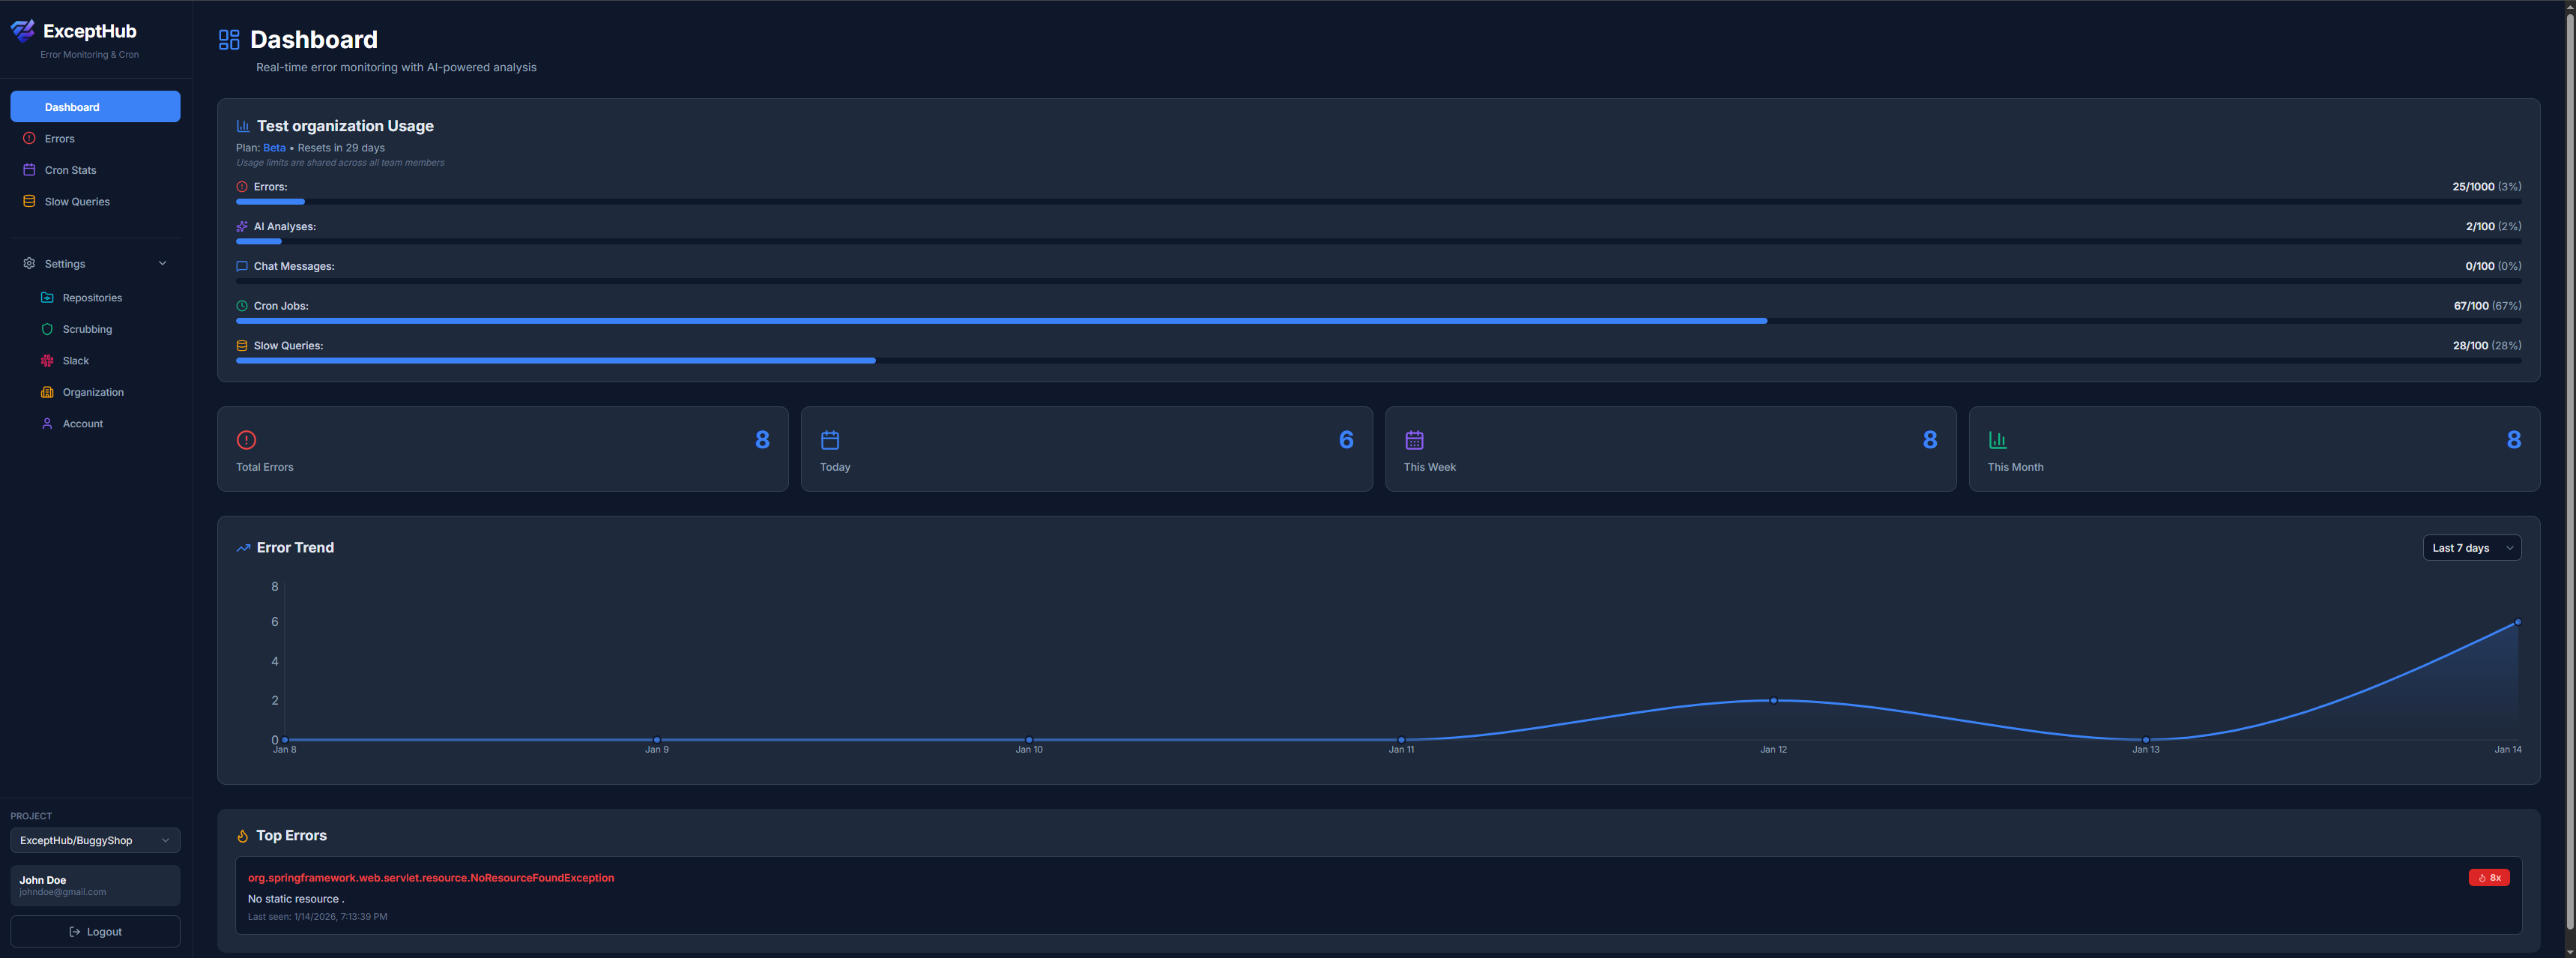
Task: Open the Beta plan link
Action: pyautogui.click(x=274, y=147)
